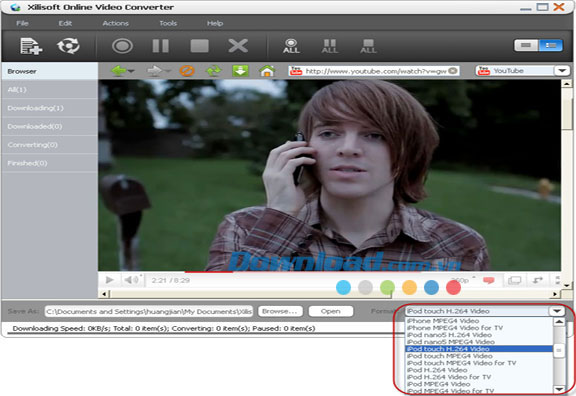Choose highlighted iPod touch H.264 Video item

pos(479,349)
